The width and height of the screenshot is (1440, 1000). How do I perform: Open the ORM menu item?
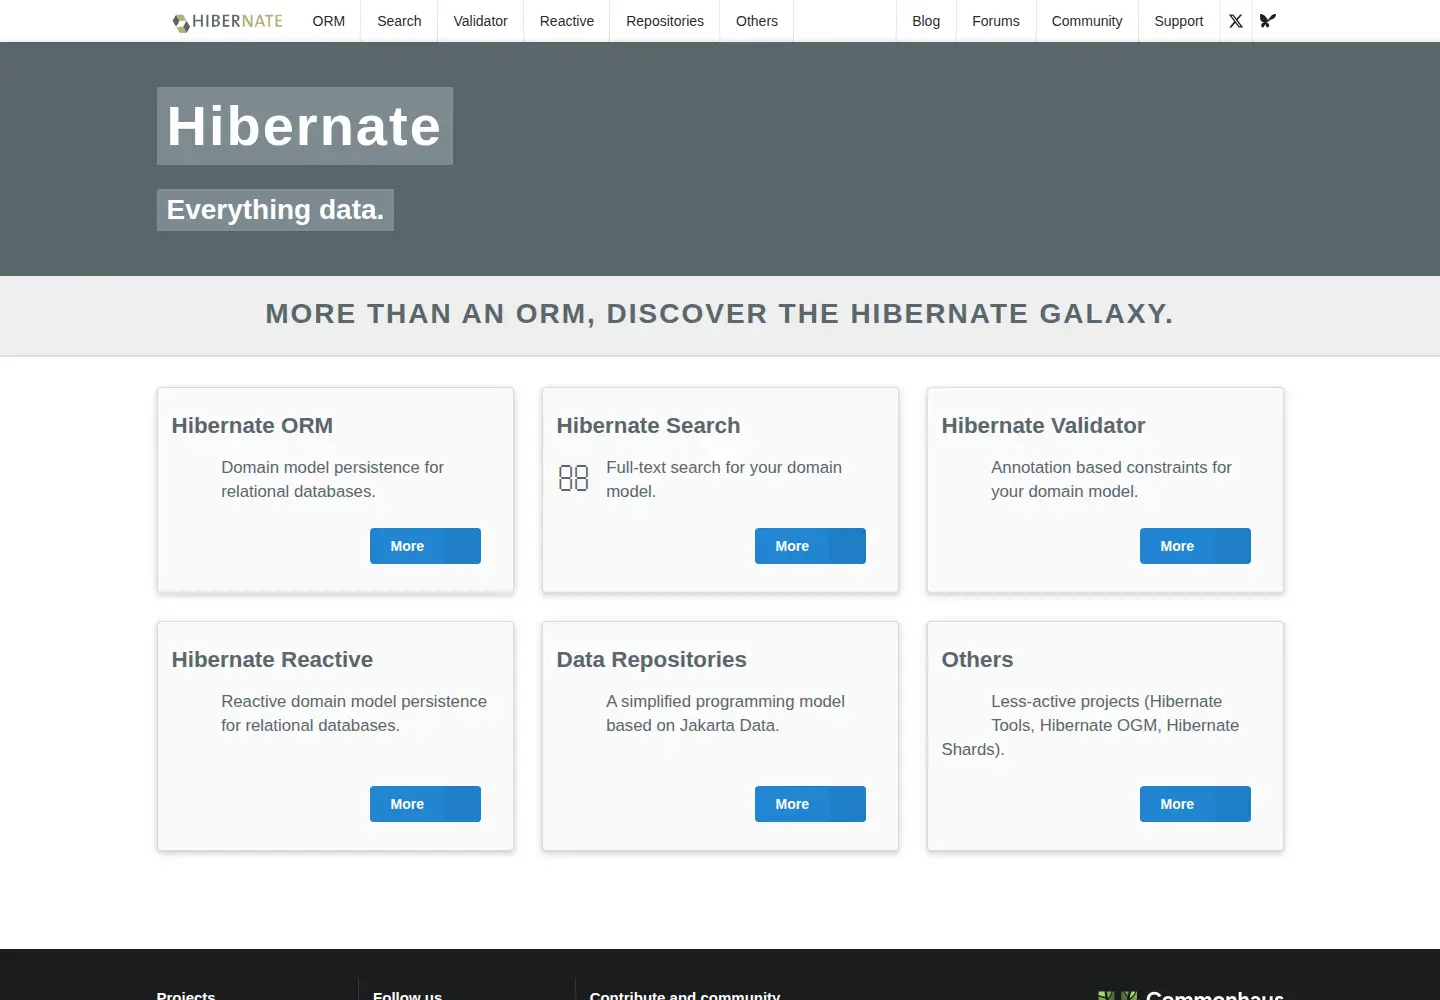point(329,21)
